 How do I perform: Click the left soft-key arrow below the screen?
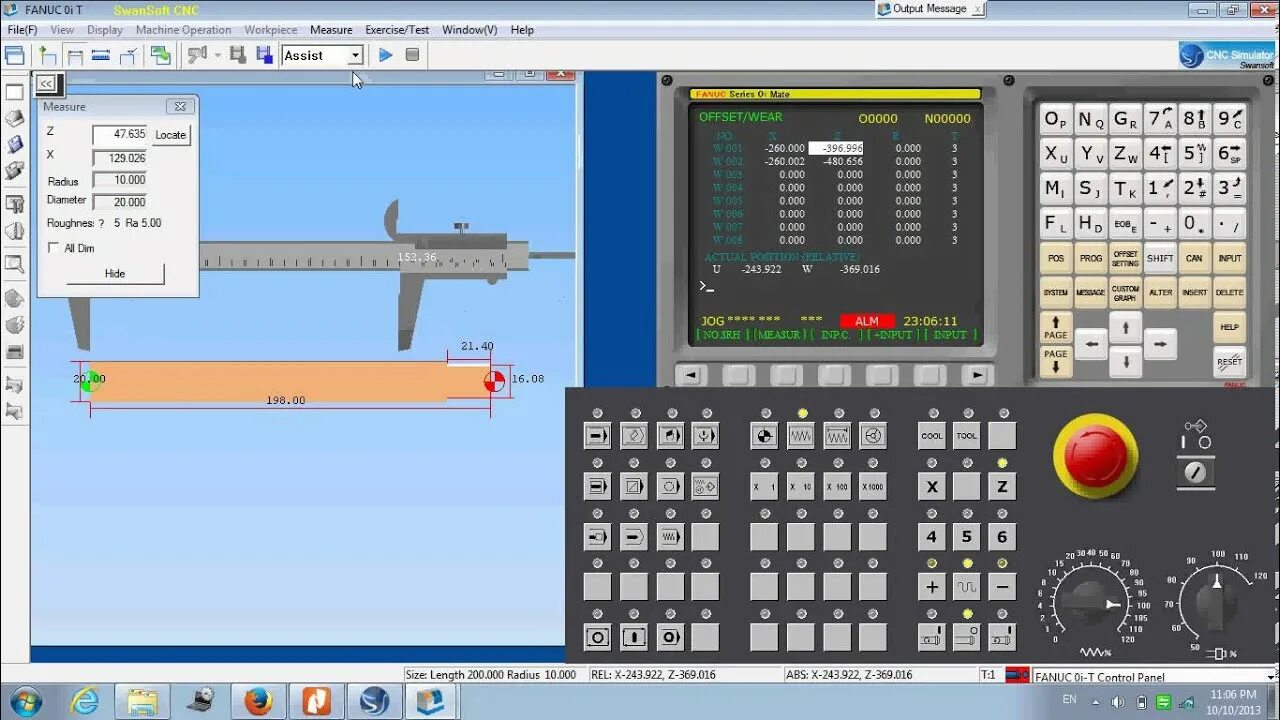pos(691,375)
